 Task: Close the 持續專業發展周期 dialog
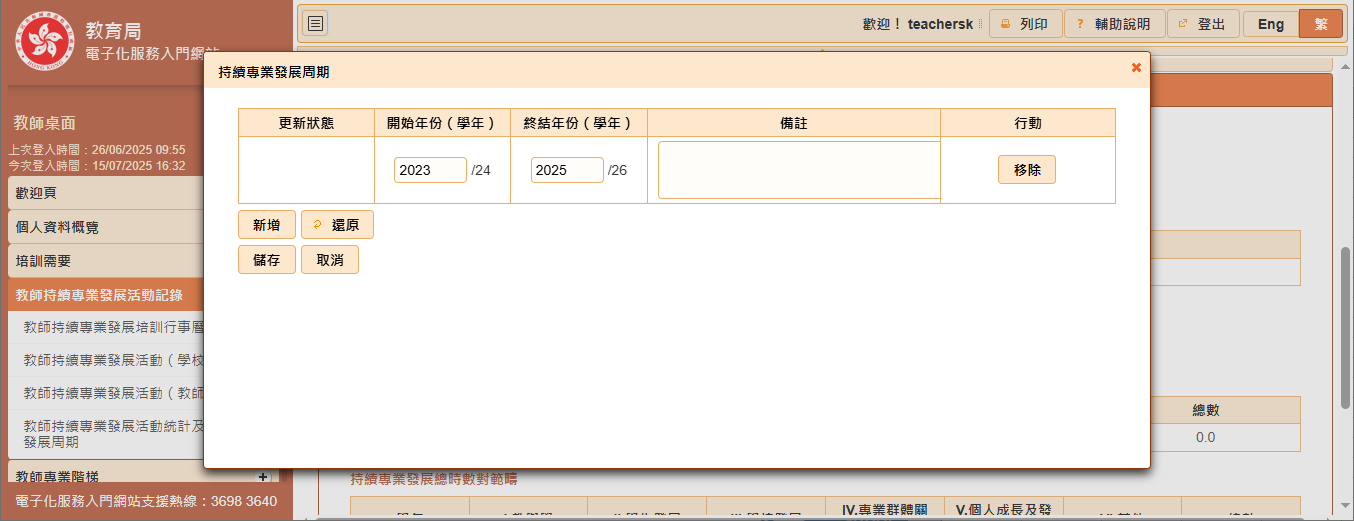tap(1136, 67)
